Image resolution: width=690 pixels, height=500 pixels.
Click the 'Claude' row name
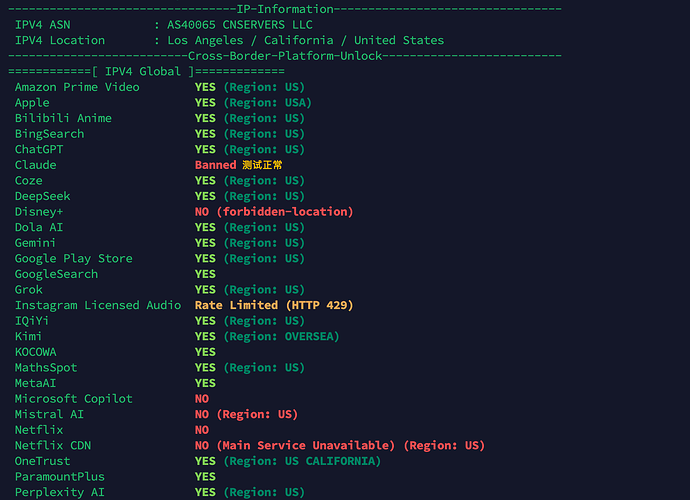click(36, 165)
